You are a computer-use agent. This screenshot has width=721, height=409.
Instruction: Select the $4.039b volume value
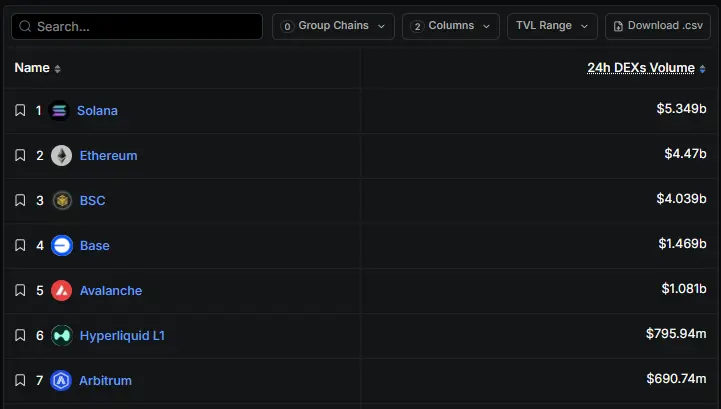pyautogui.click(x=681, y=198)
